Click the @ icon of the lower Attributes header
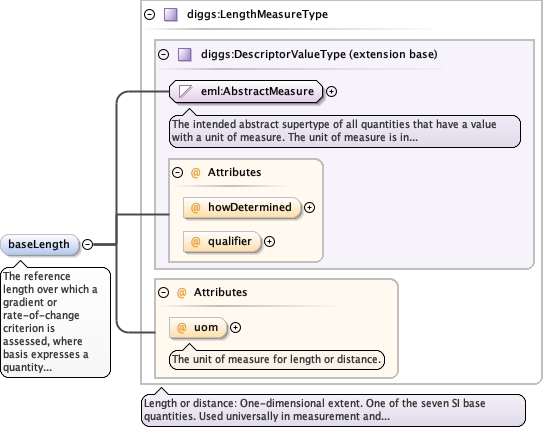 coord(181,293)
